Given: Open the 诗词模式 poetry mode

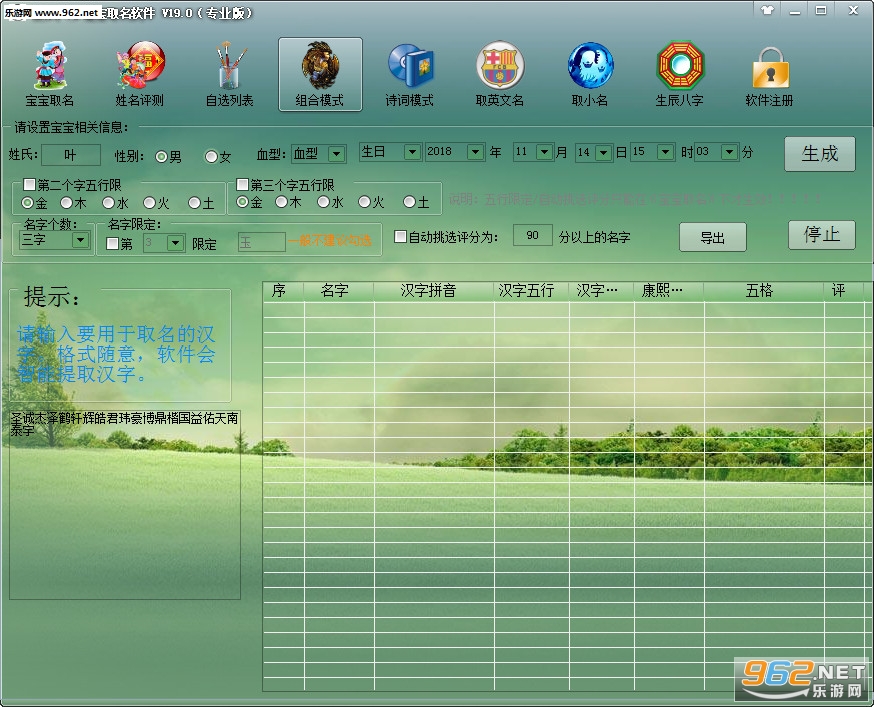Looking at the screenshot, I should tap(410, 74).
